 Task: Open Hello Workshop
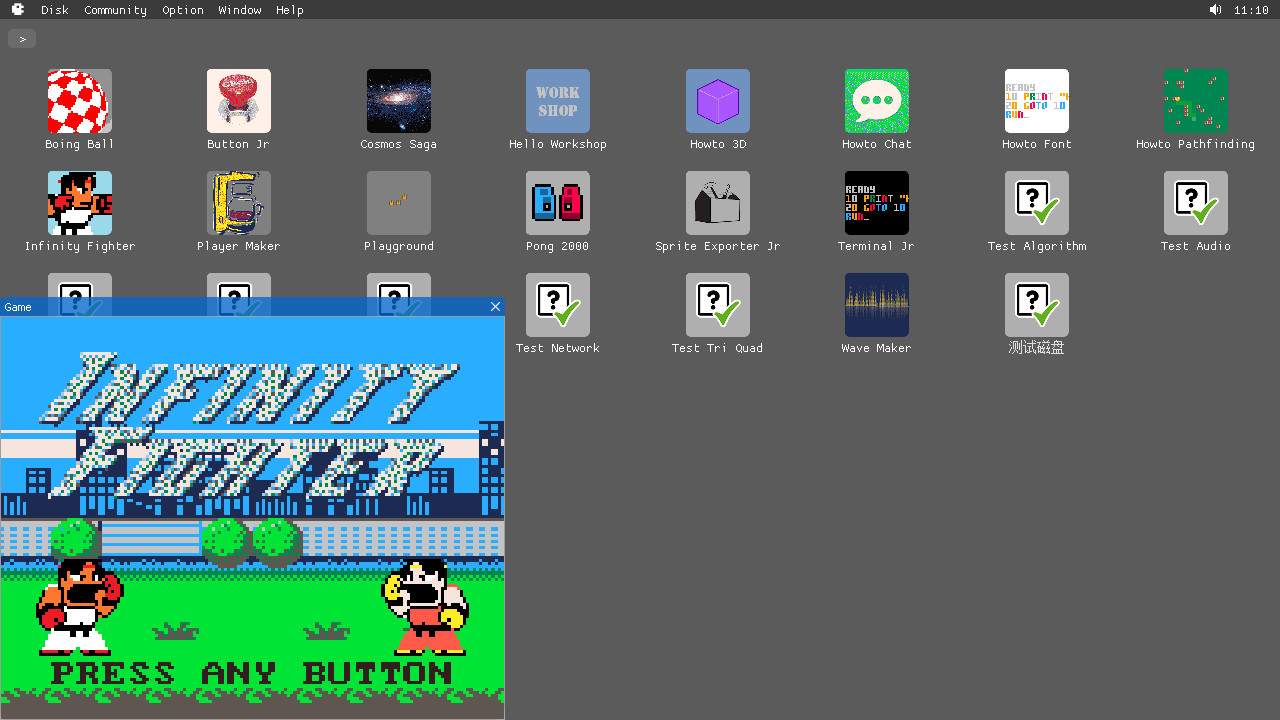(557, 100)
